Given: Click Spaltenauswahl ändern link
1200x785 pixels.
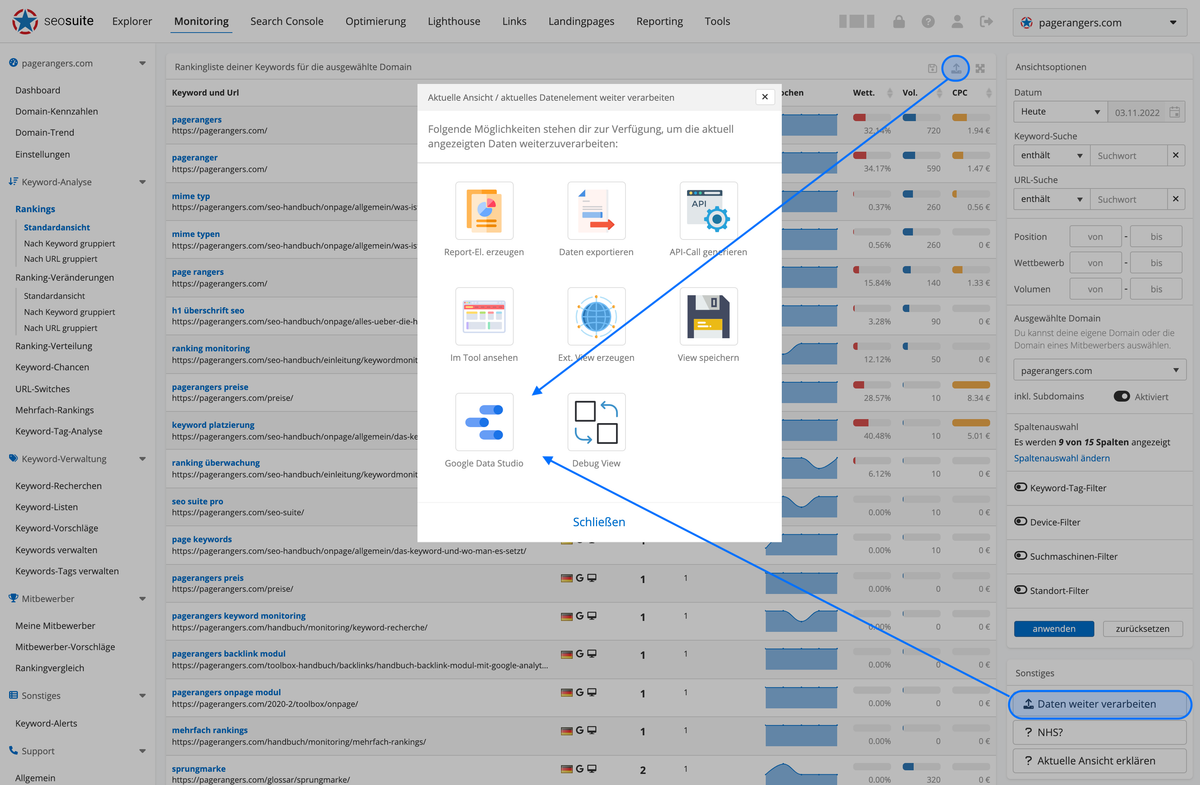Looking at the screenshot, I should pyautogui.click(x=1062, y=458).
